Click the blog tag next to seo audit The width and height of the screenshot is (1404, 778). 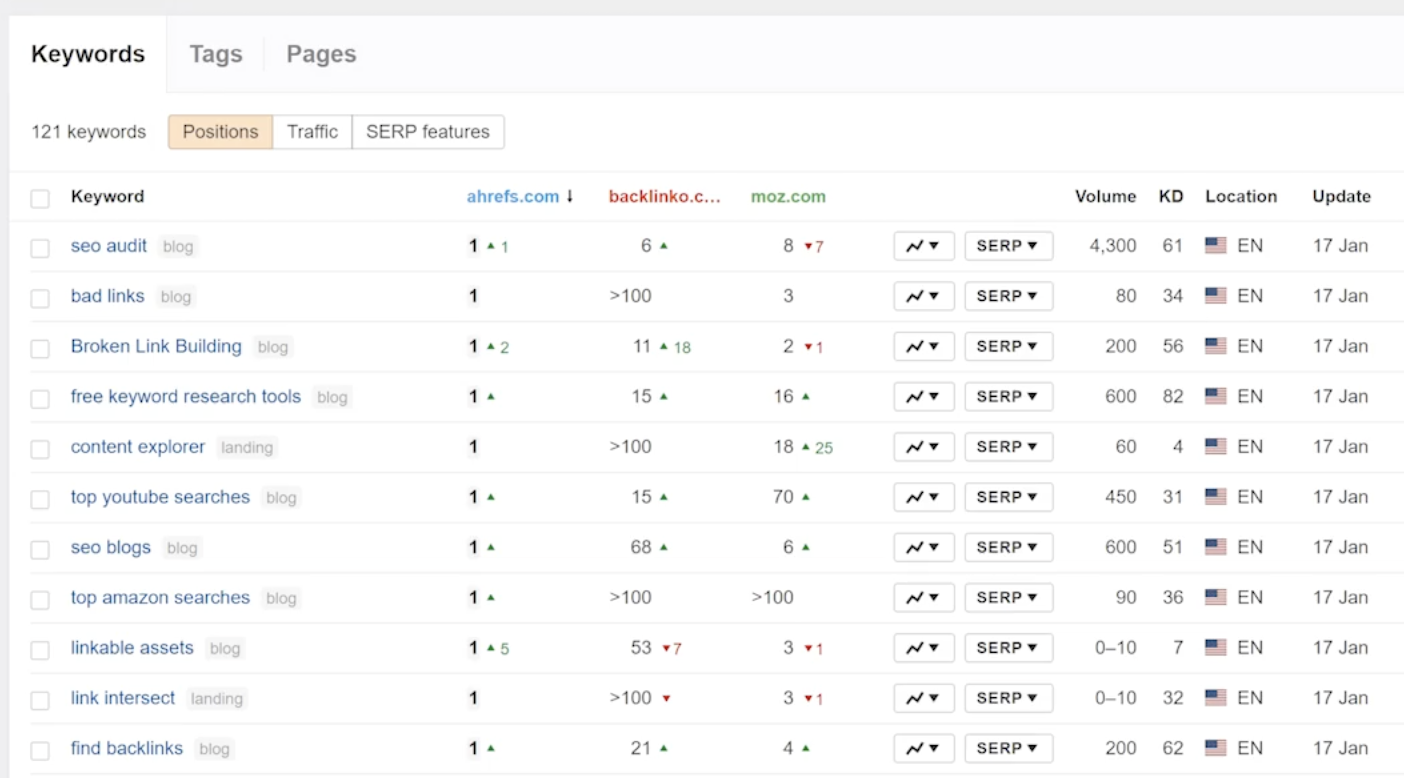178,247
